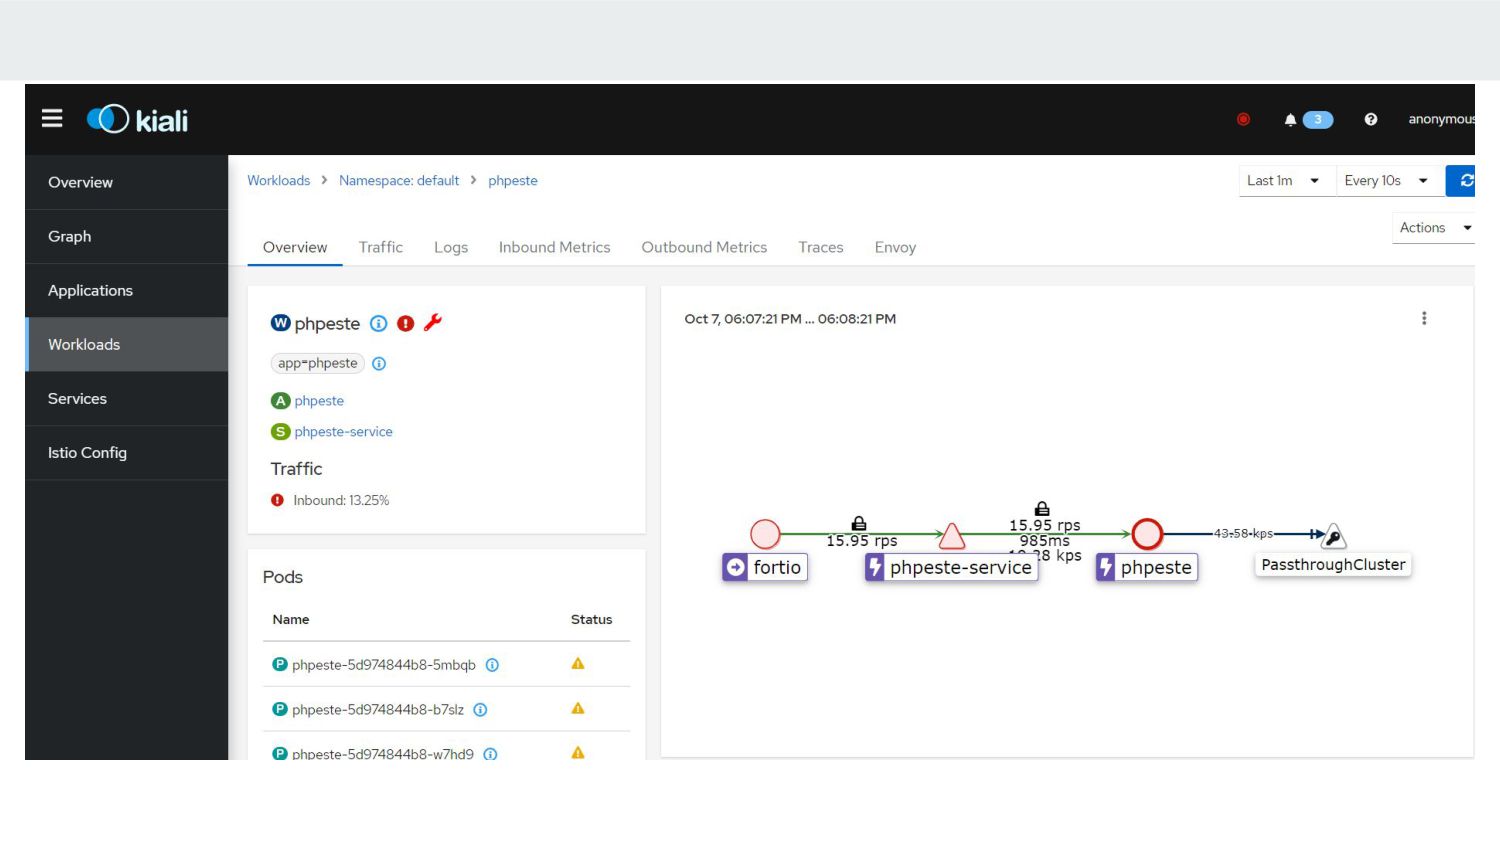1500x844 pixels.
Task: Click the 43.58 kps edge label
Action: point(1243,534)
